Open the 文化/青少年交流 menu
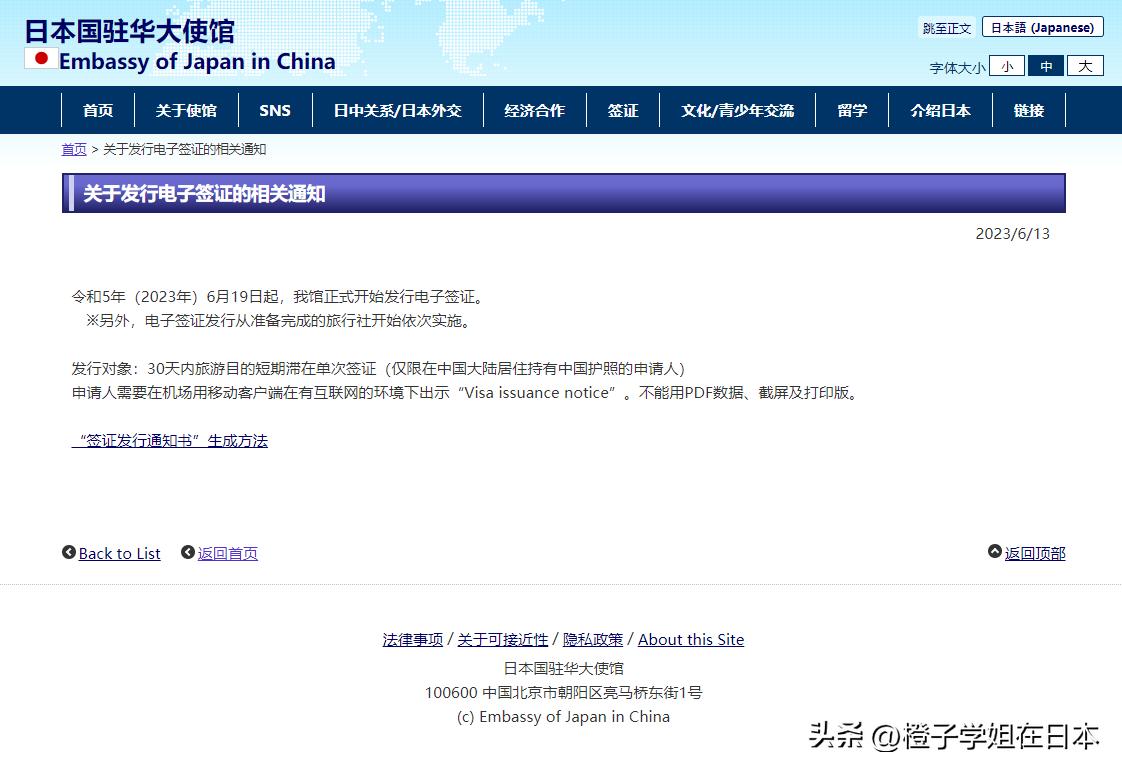 [x=737, y=110]
